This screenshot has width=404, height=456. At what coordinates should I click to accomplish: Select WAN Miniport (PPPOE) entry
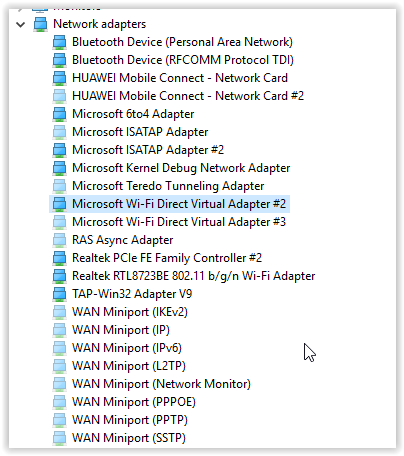[134, 402]
